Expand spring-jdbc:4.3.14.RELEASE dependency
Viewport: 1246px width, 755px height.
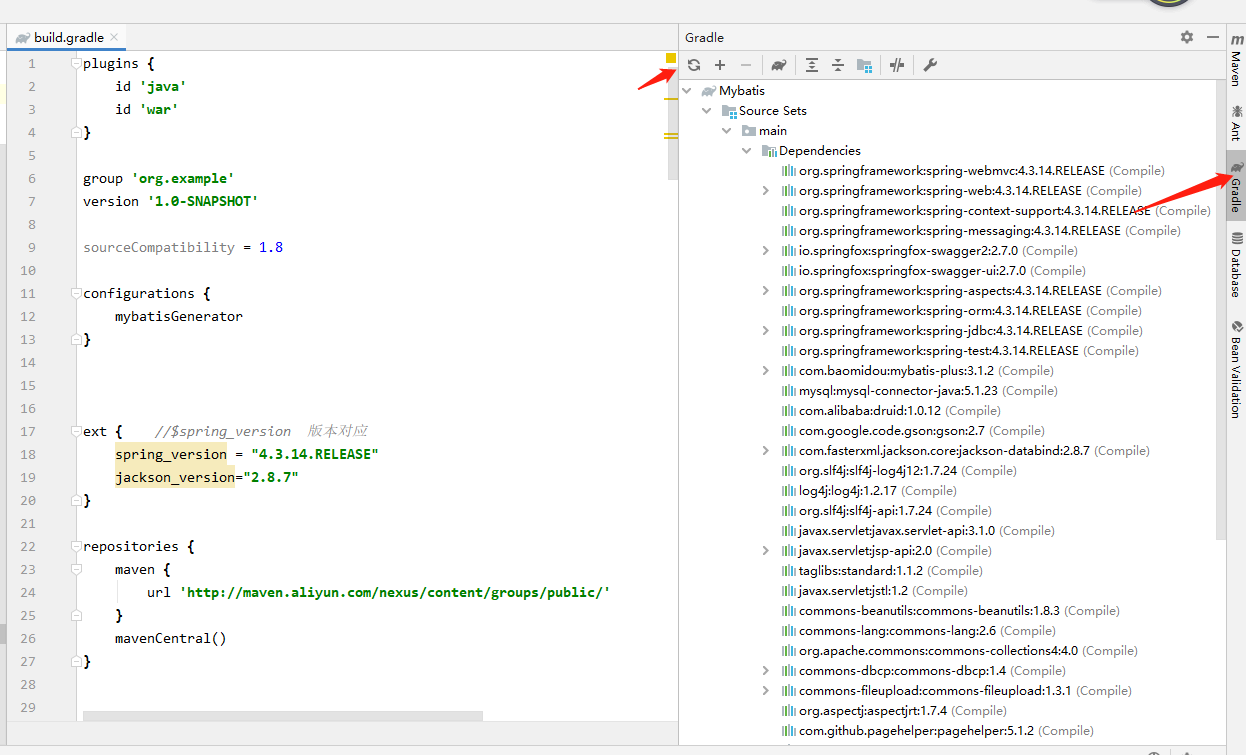[x=766, y=331]
